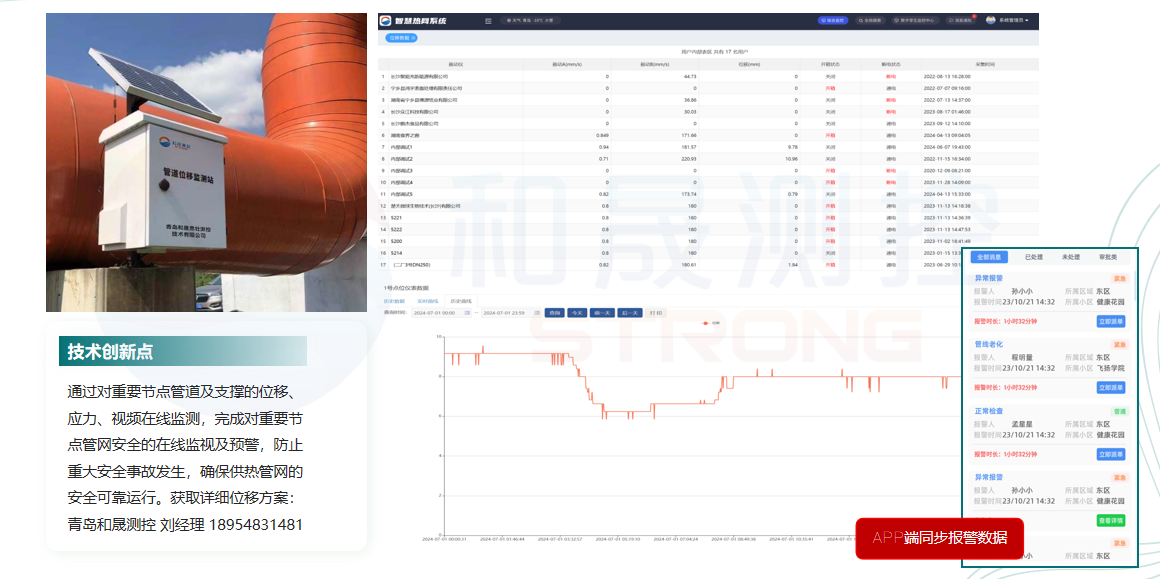Click the end time field 2024-07-01 23:59
The image size is (1160, 579).
(510, 313)
